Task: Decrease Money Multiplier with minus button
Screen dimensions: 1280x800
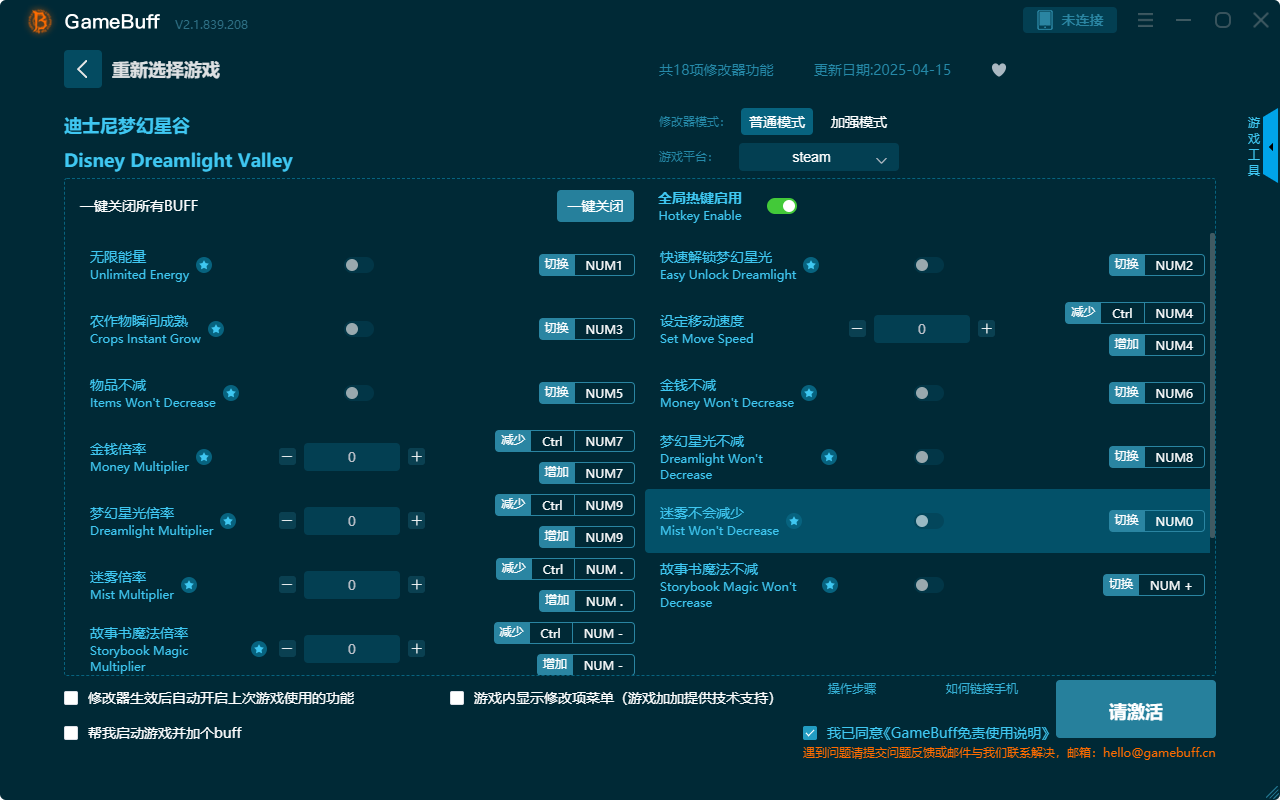Action: [x=287, y=457]
